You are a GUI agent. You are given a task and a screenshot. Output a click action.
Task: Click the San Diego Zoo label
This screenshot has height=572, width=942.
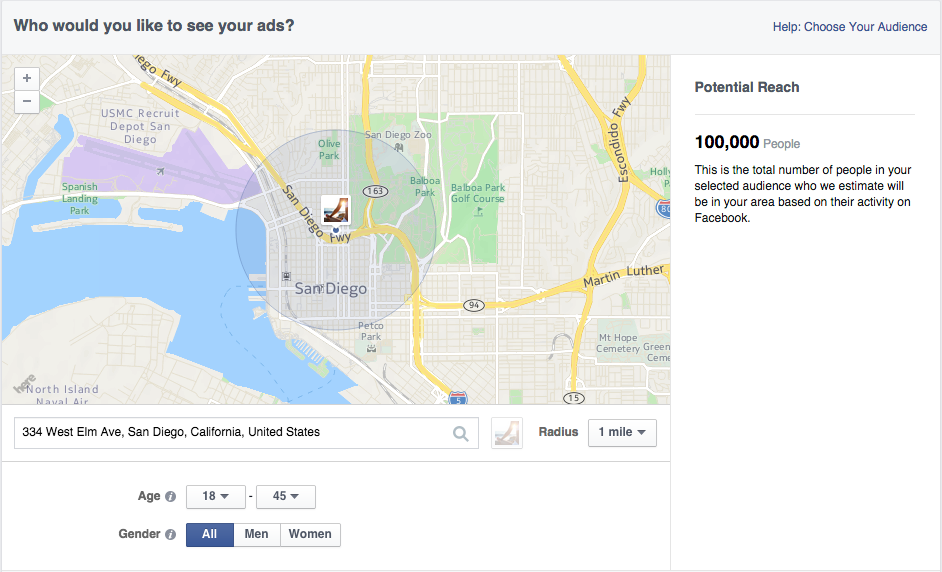pyautogui.click(x=398, y=135)
